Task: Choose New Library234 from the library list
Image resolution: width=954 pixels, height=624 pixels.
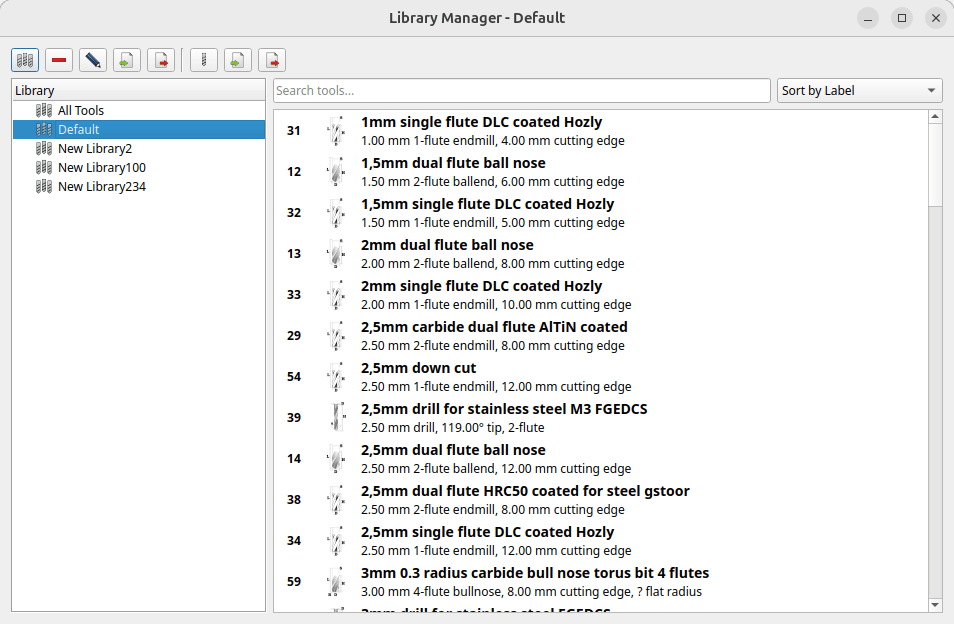Action: click(101, 187)
